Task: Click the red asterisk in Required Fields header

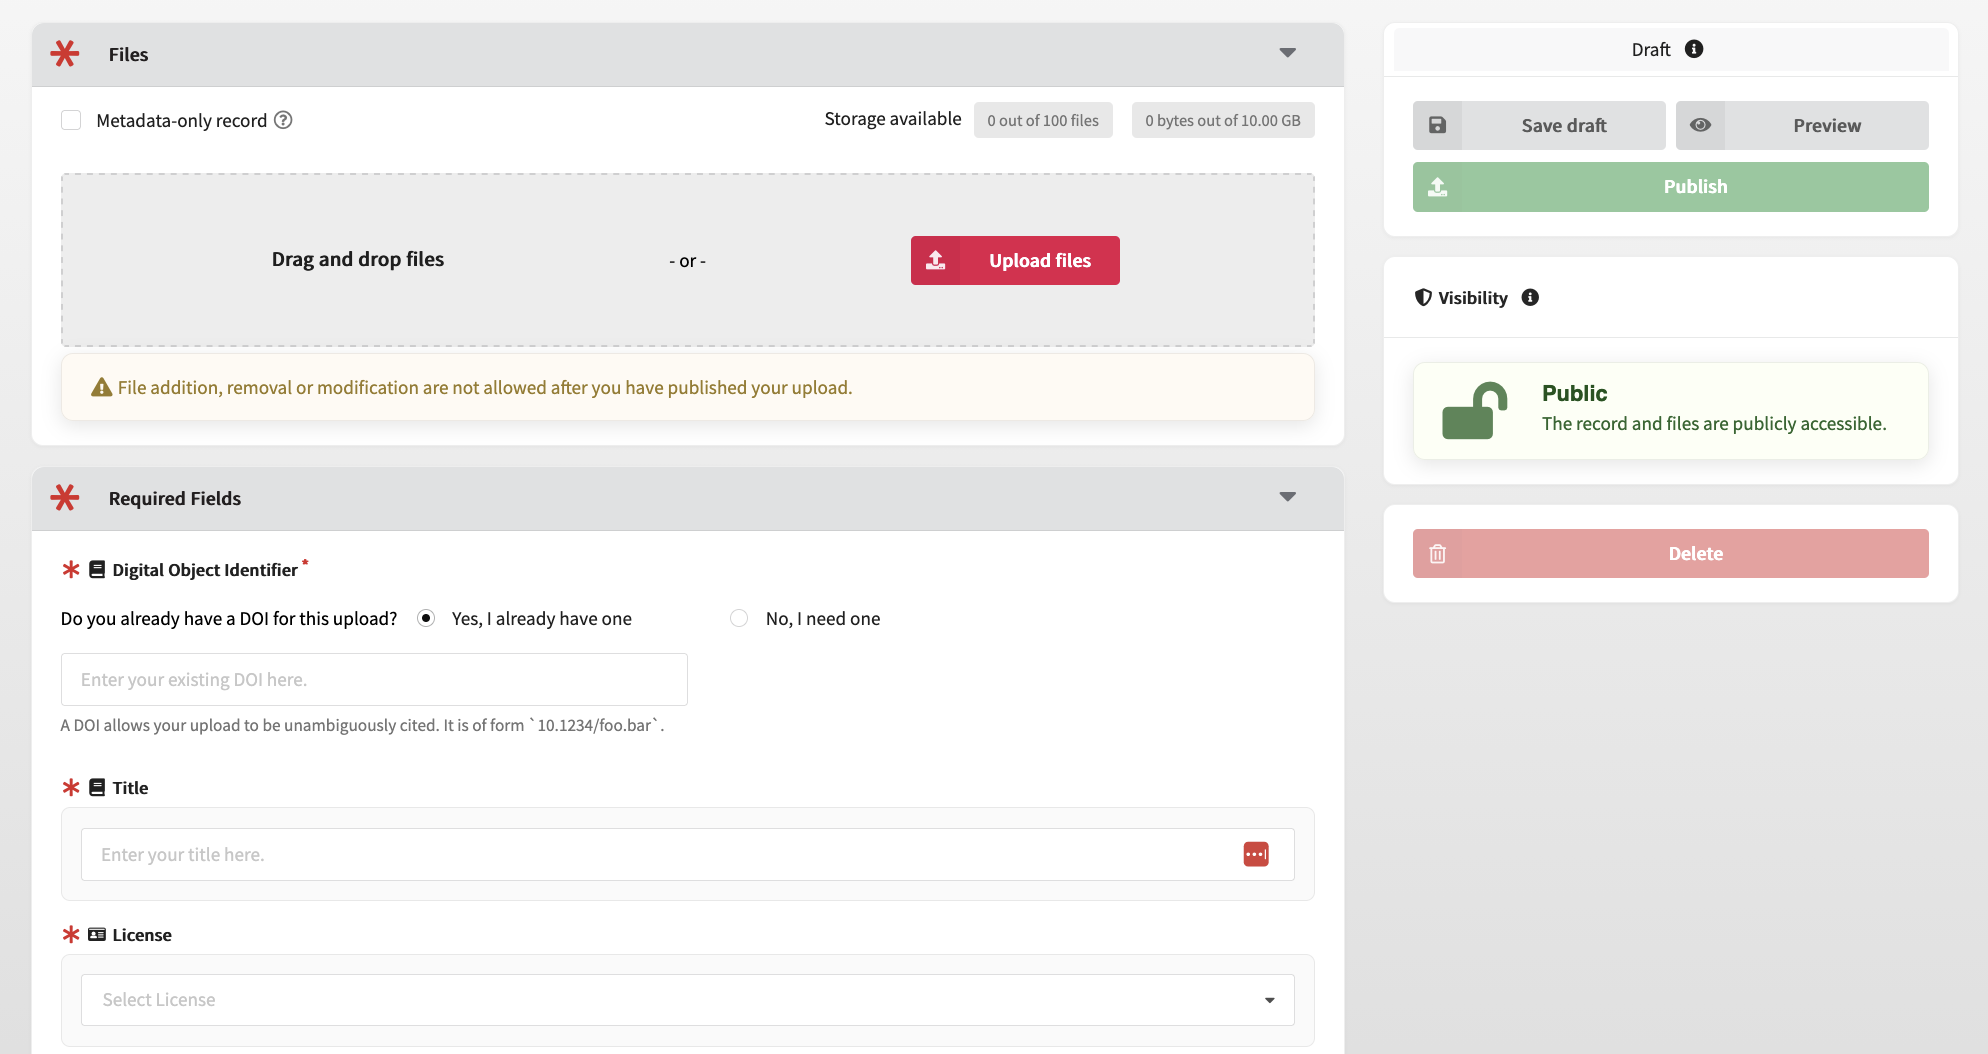Action: [65, 497]
